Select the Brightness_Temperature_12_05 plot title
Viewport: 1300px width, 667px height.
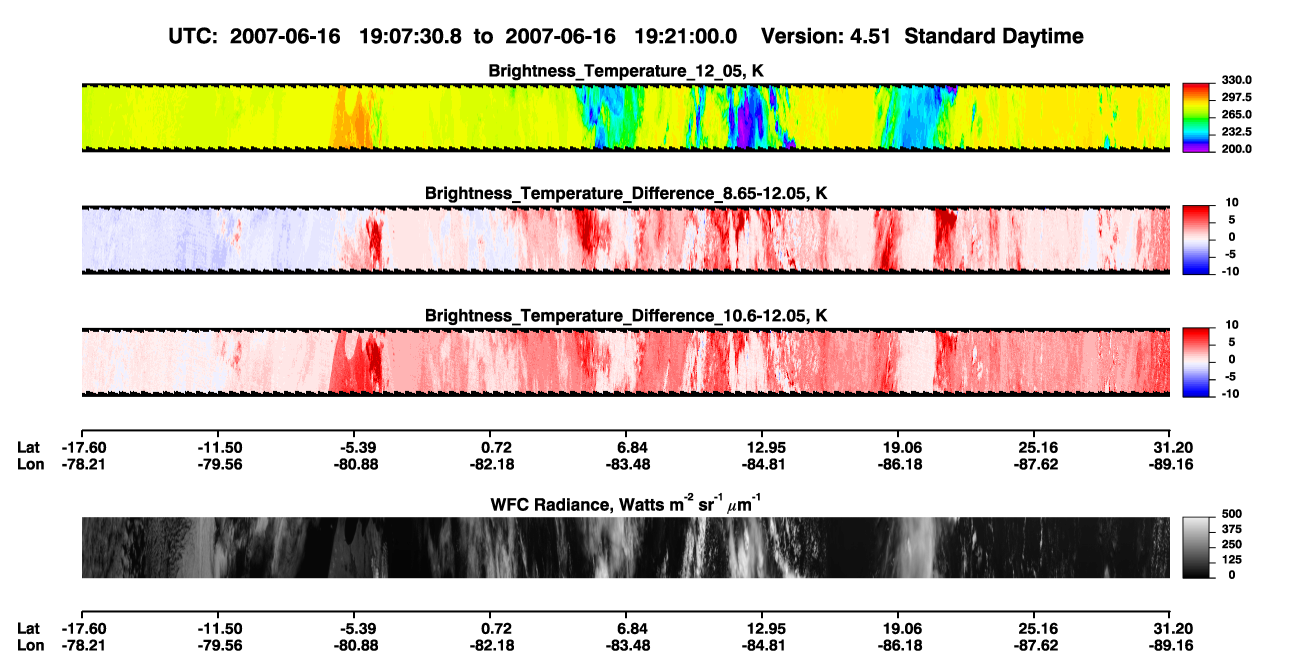626,71
